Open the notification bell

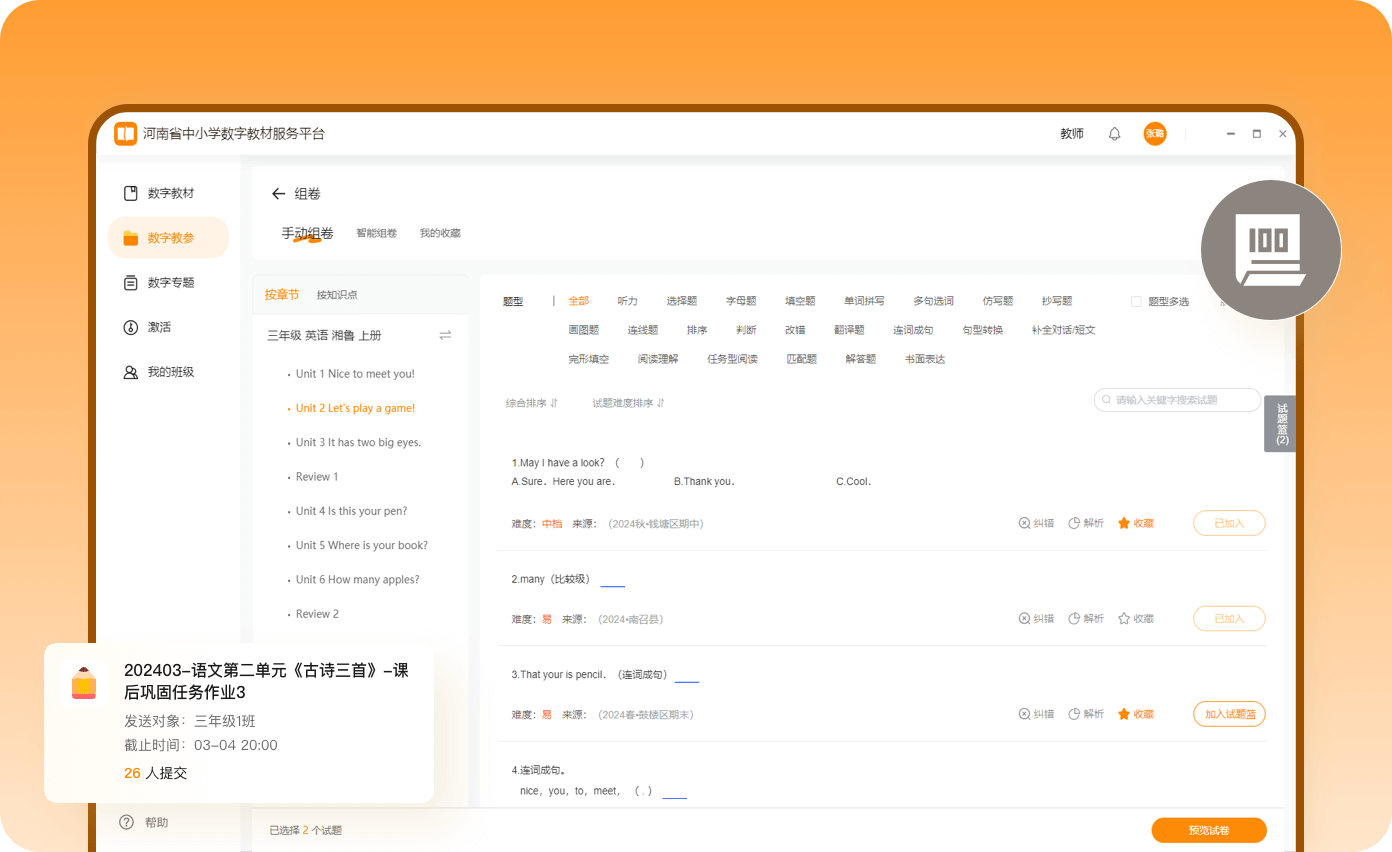[x=1115, y=134]
